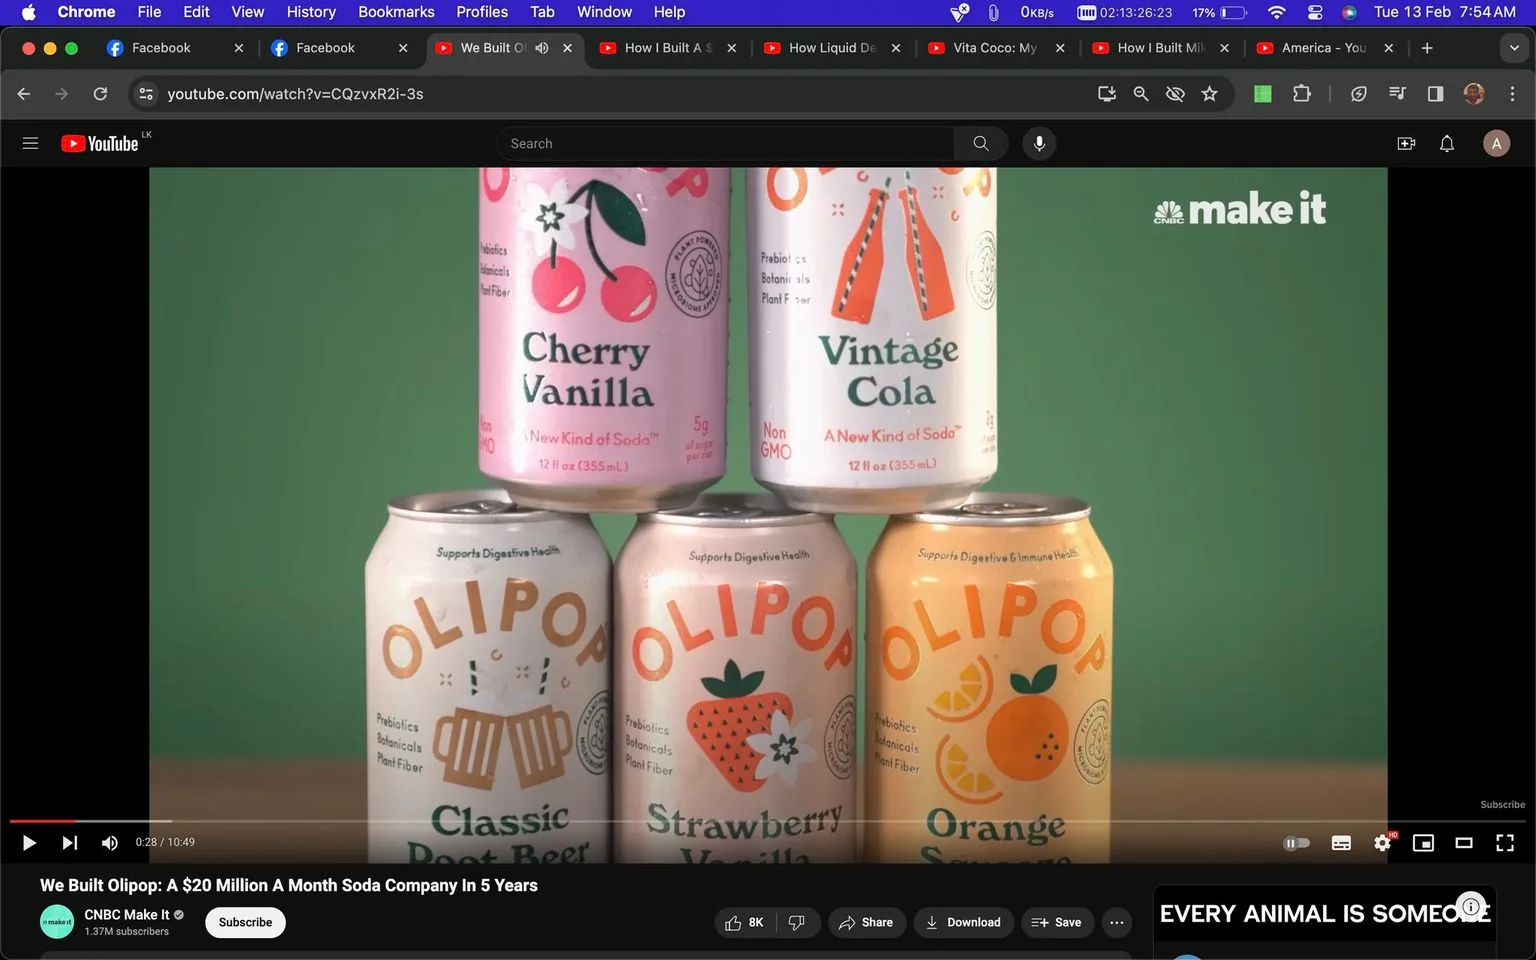Enter fullscreen mode
Image resolution: width=1536 pixels, height=960 pixels.
pos(1505,843)
